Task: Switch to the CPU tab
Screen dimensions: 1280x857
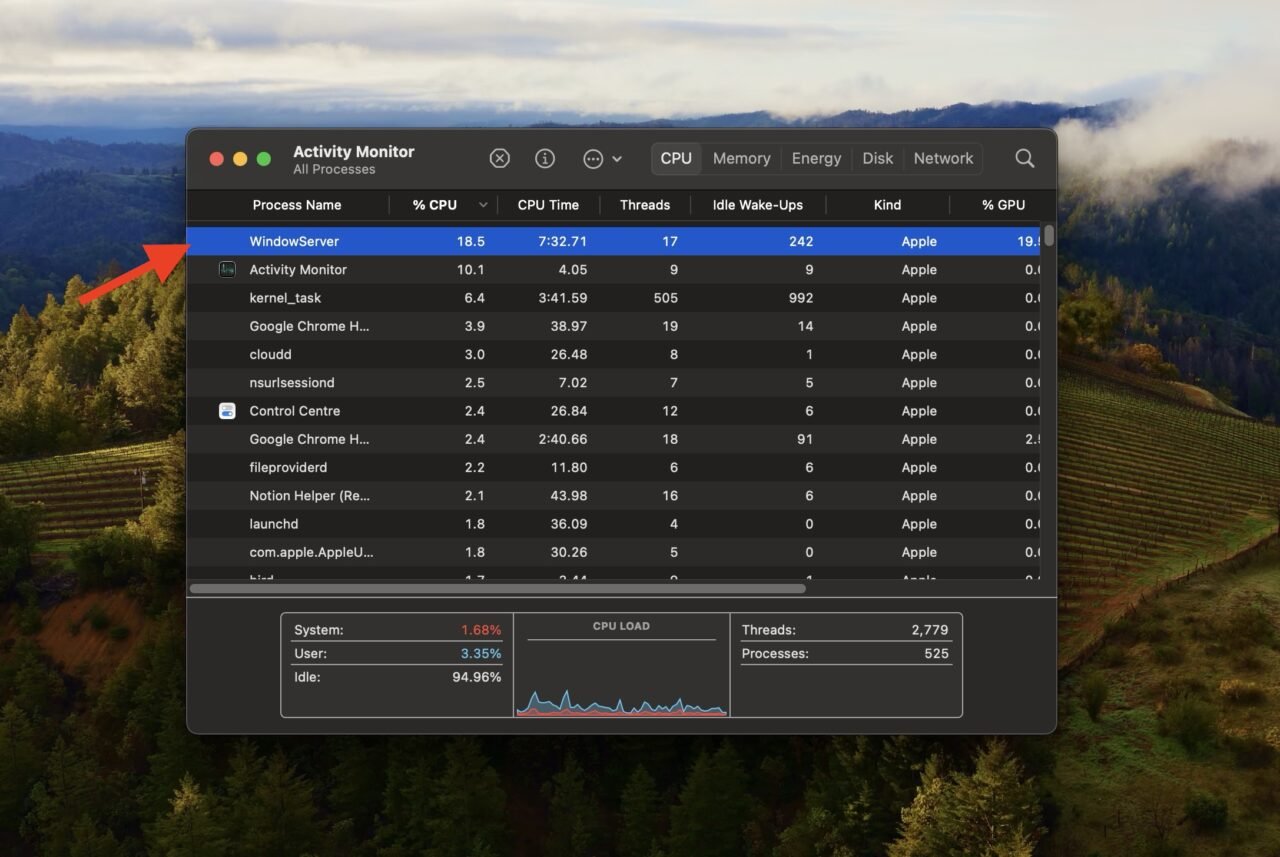Action: [x=676, y=158]
